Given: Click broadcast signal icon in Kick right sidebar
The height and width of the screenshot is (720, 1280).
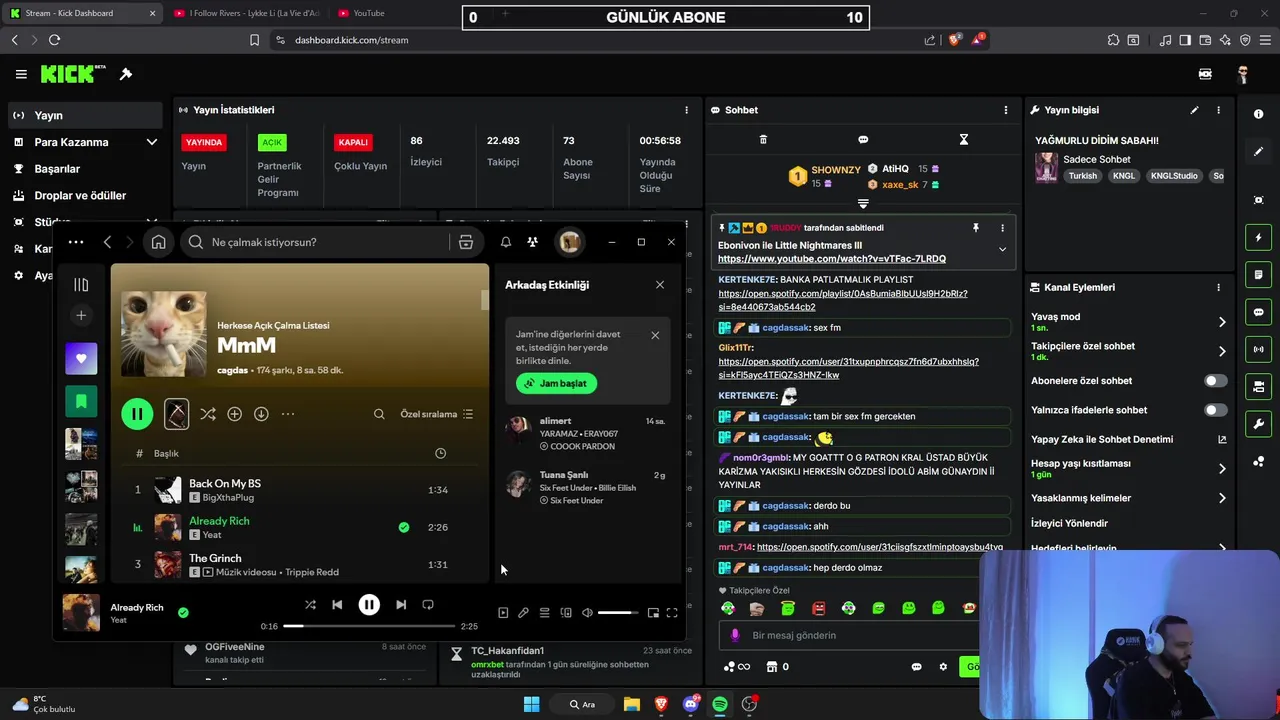Looking at the screenshot, I should click(1259, 349).
